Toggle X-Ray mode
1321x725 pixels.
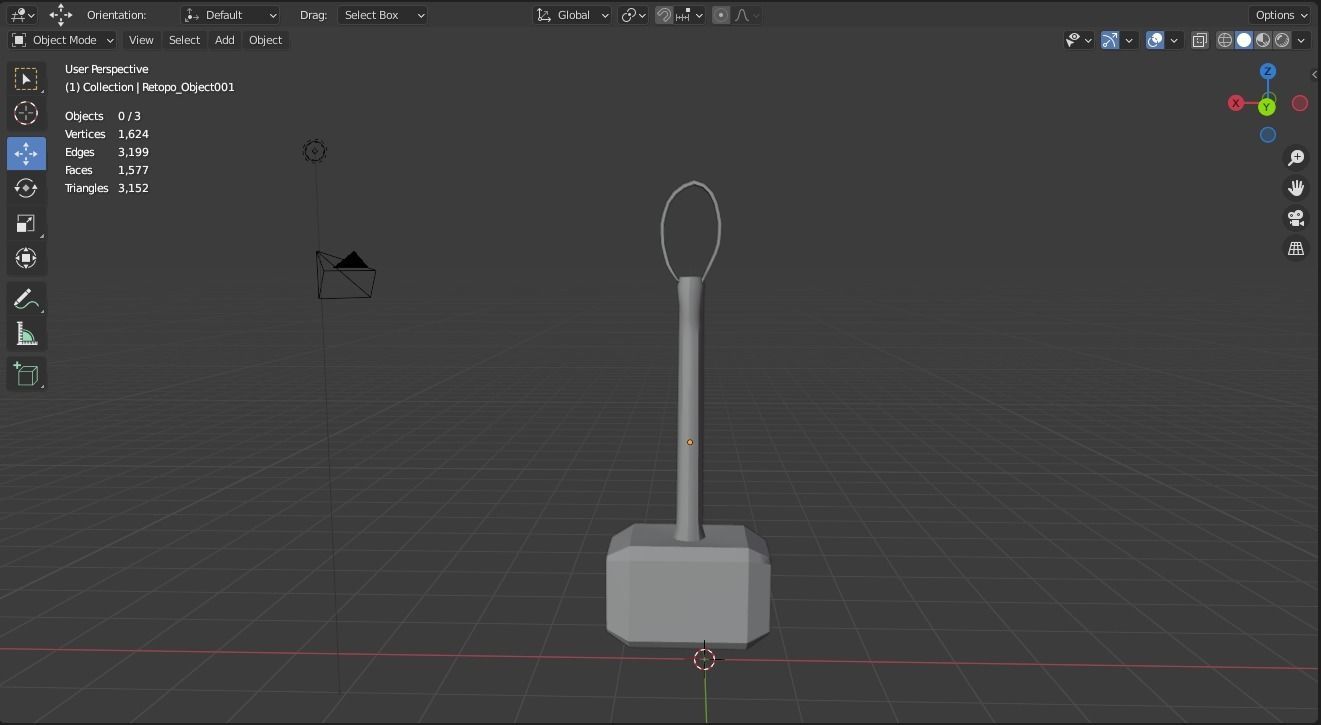tap(1199, 40)
